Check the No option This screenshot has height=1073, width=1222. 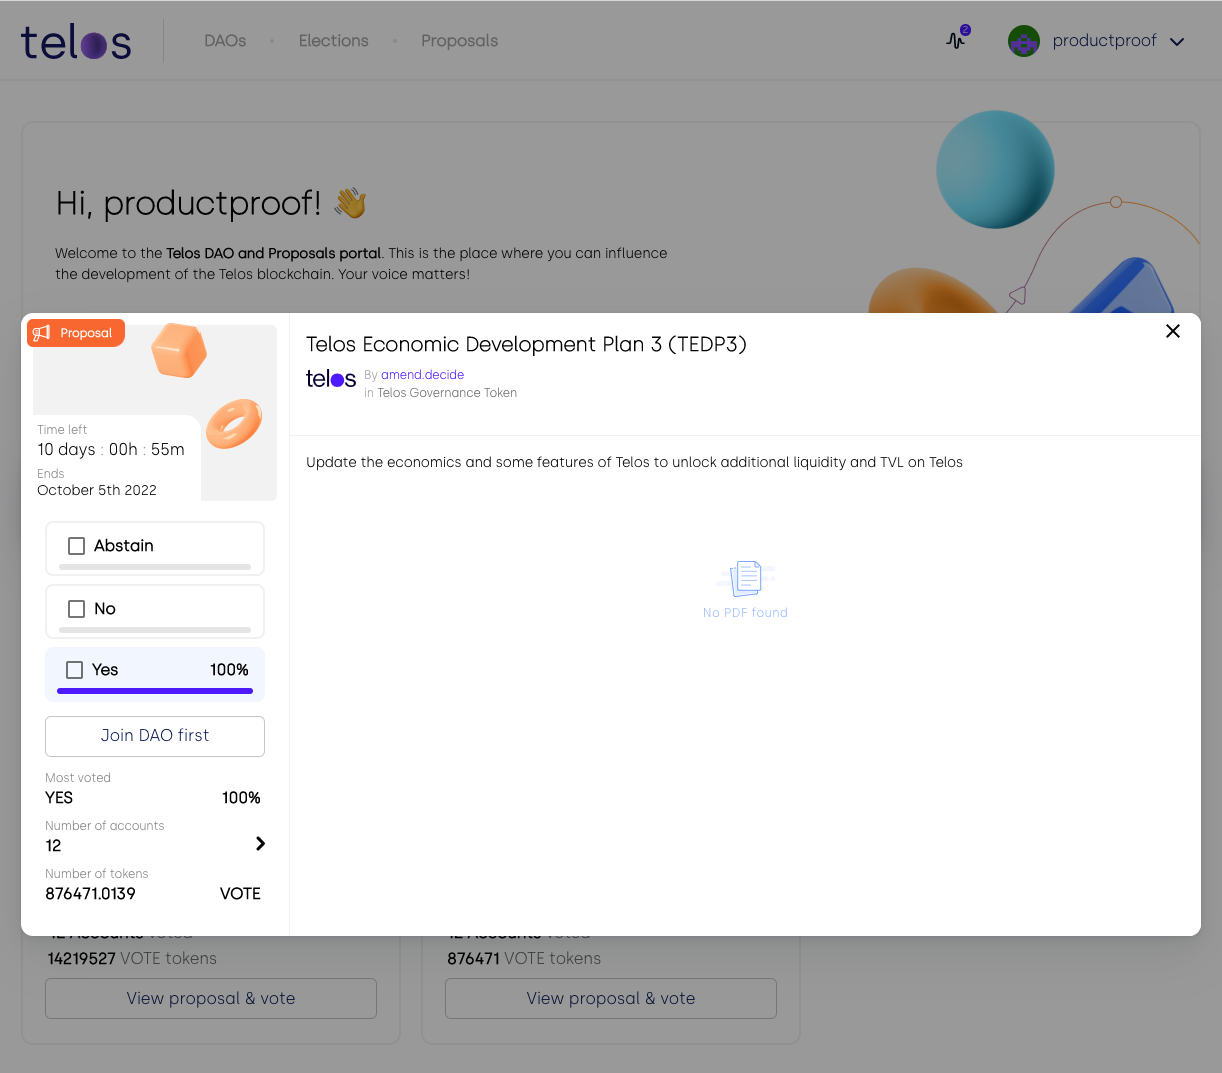coord(76,609)
